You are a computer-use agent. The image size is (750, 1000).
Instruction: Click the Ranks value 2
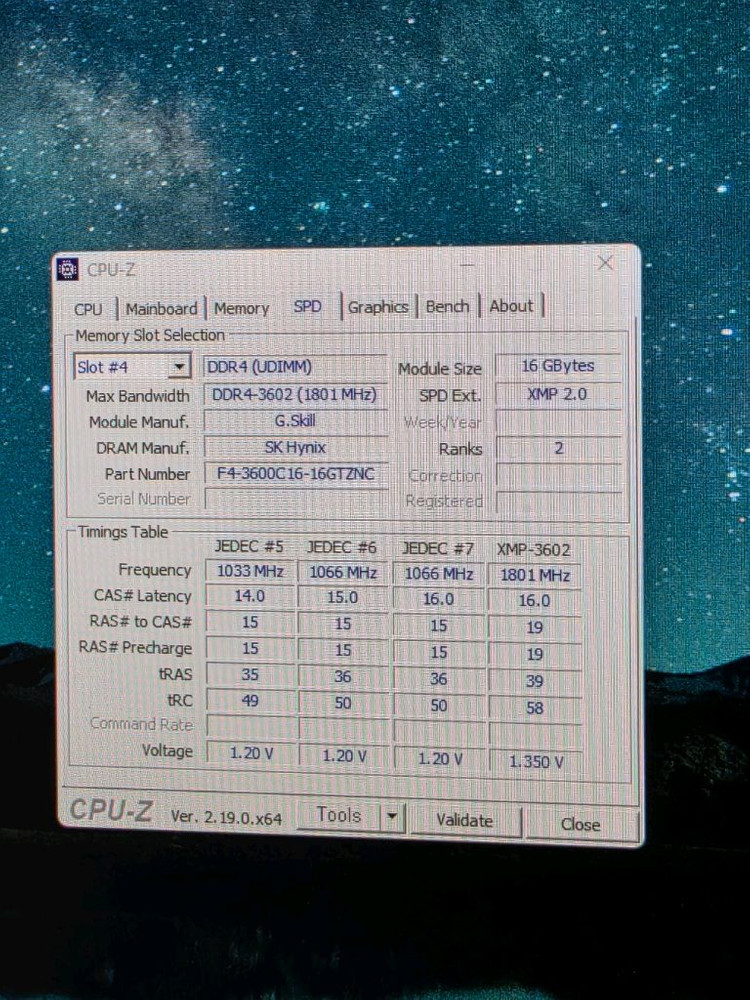[558, 448]
